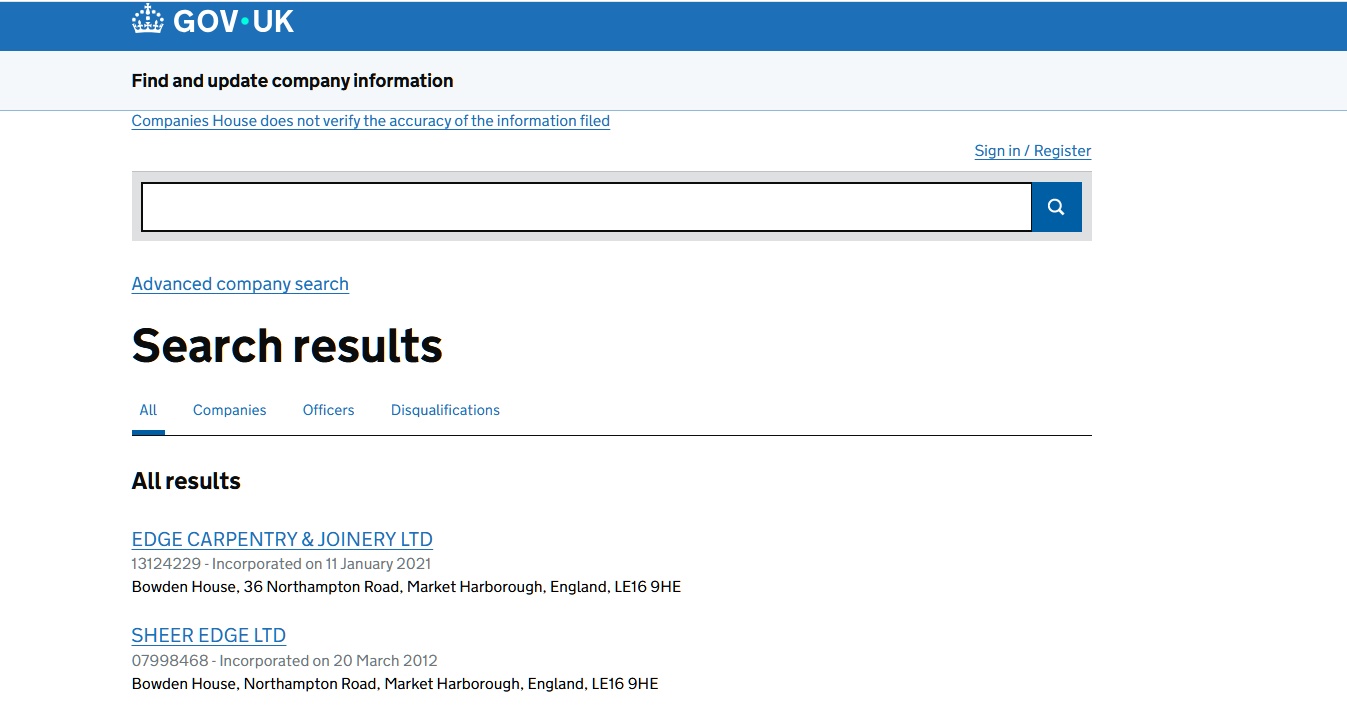
Task: Switch to the Companies tab
Action: click(x=229, y=410)
